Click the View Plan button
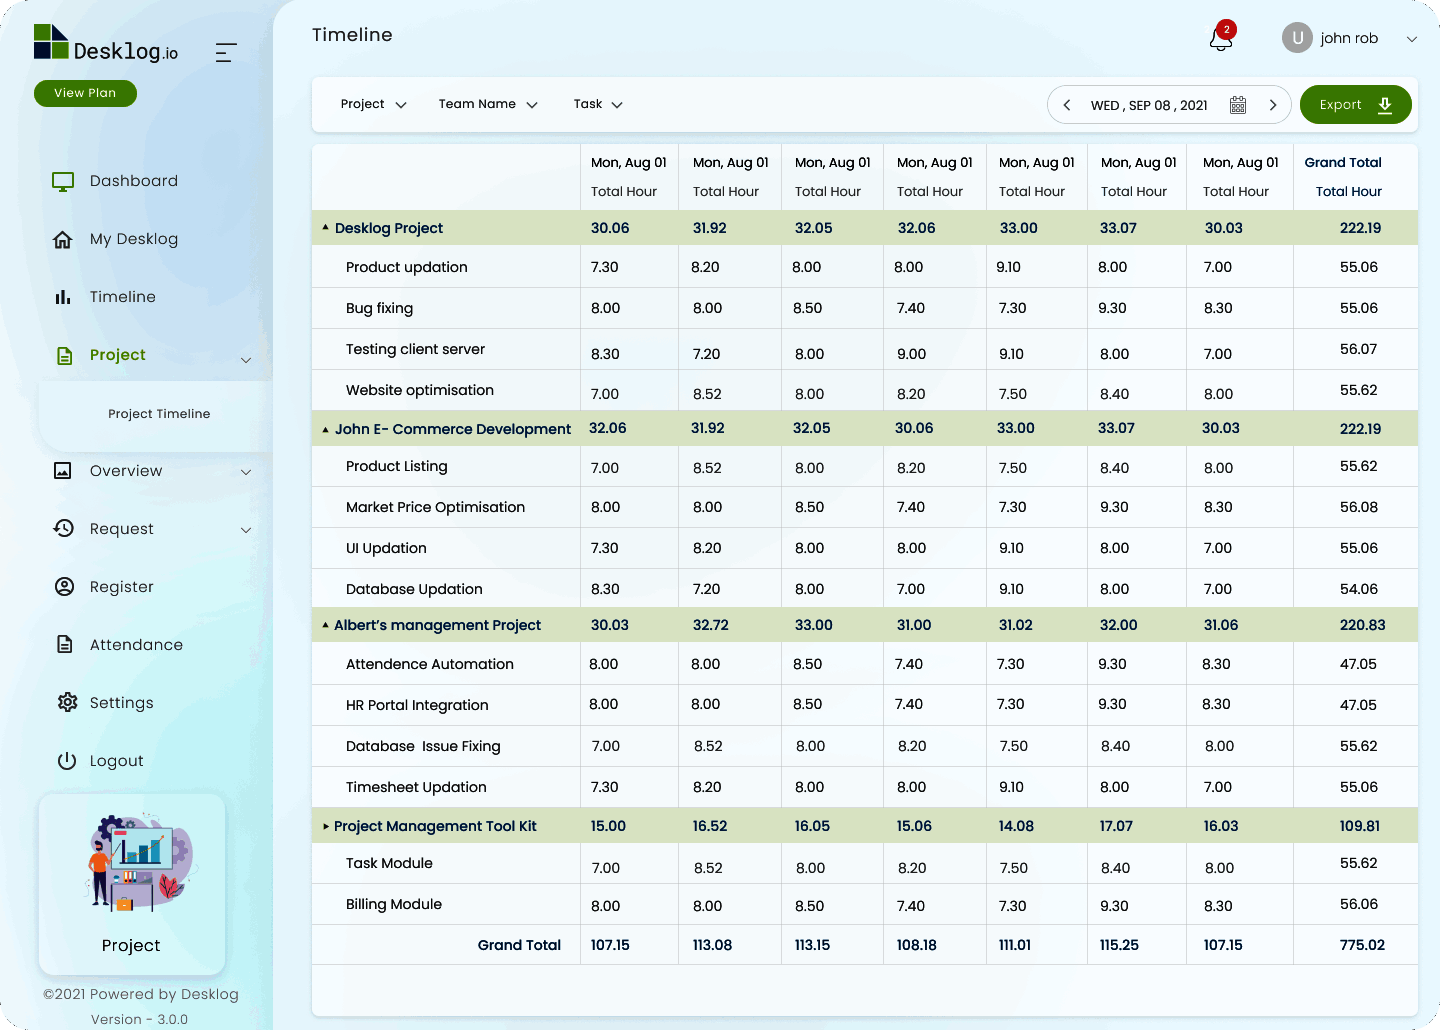The image size is (1440, 1030). tap(85, 93)
